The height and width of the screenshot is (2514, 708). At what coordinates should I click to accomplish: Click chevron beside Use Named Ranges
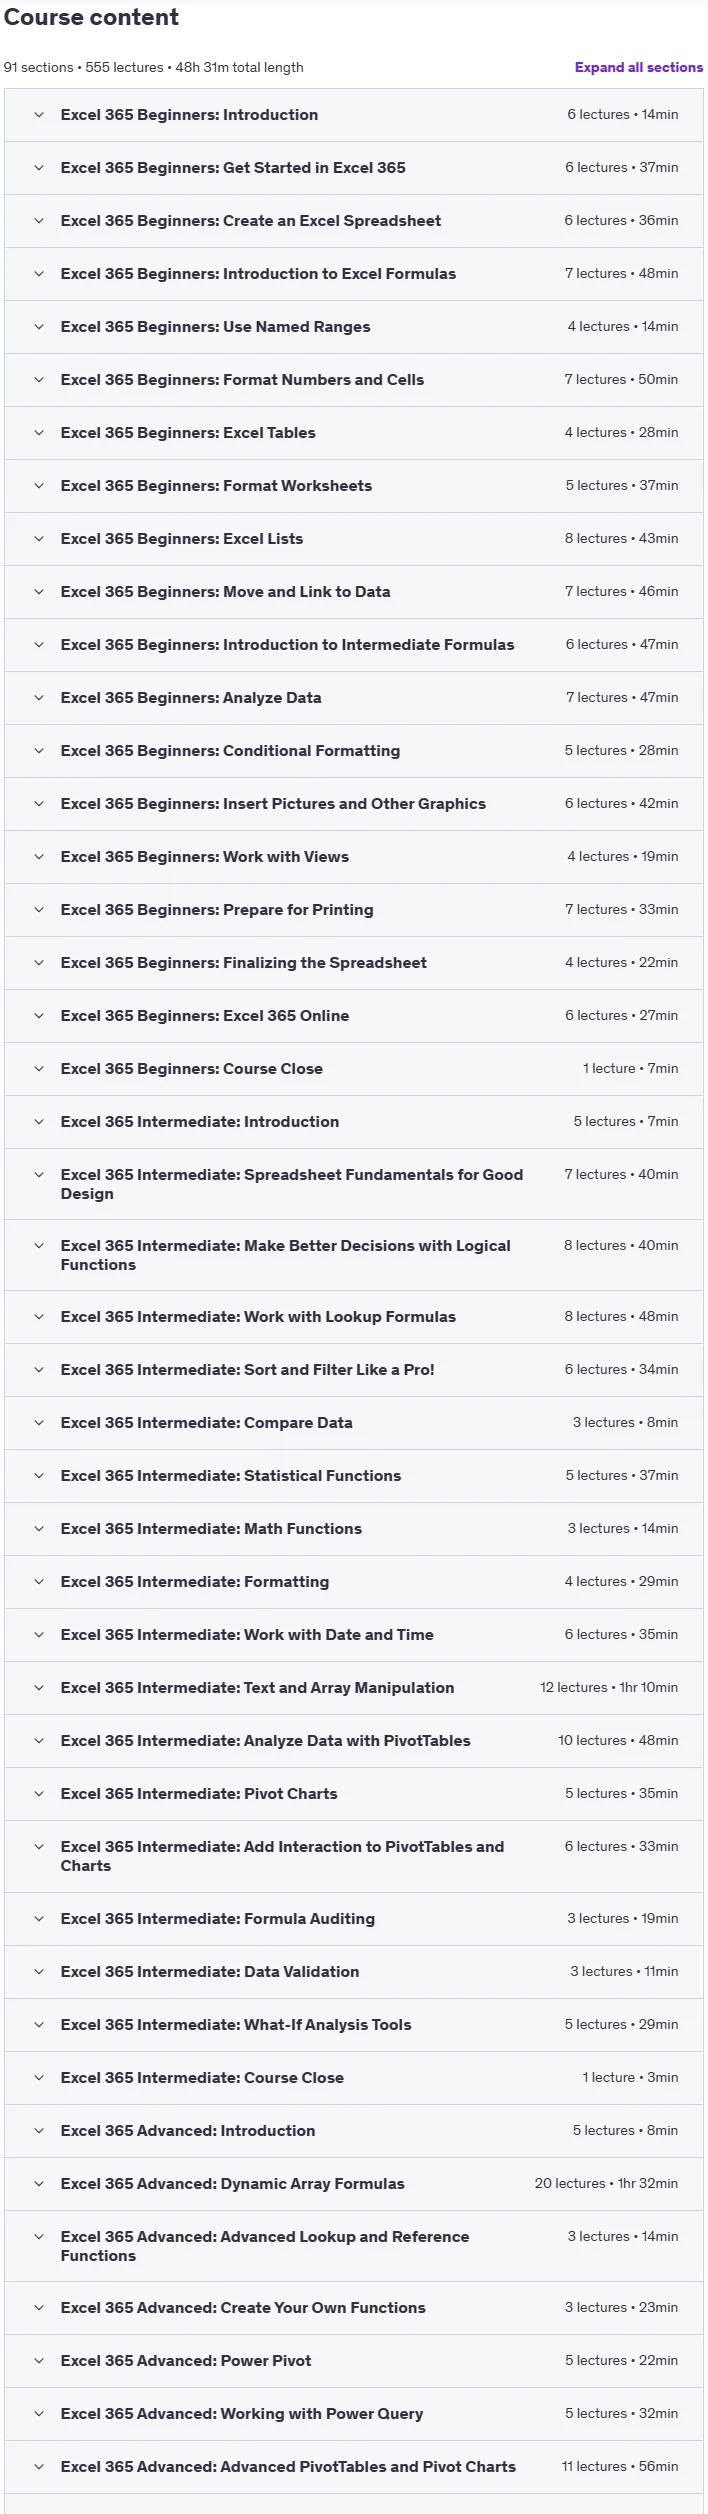39,327
